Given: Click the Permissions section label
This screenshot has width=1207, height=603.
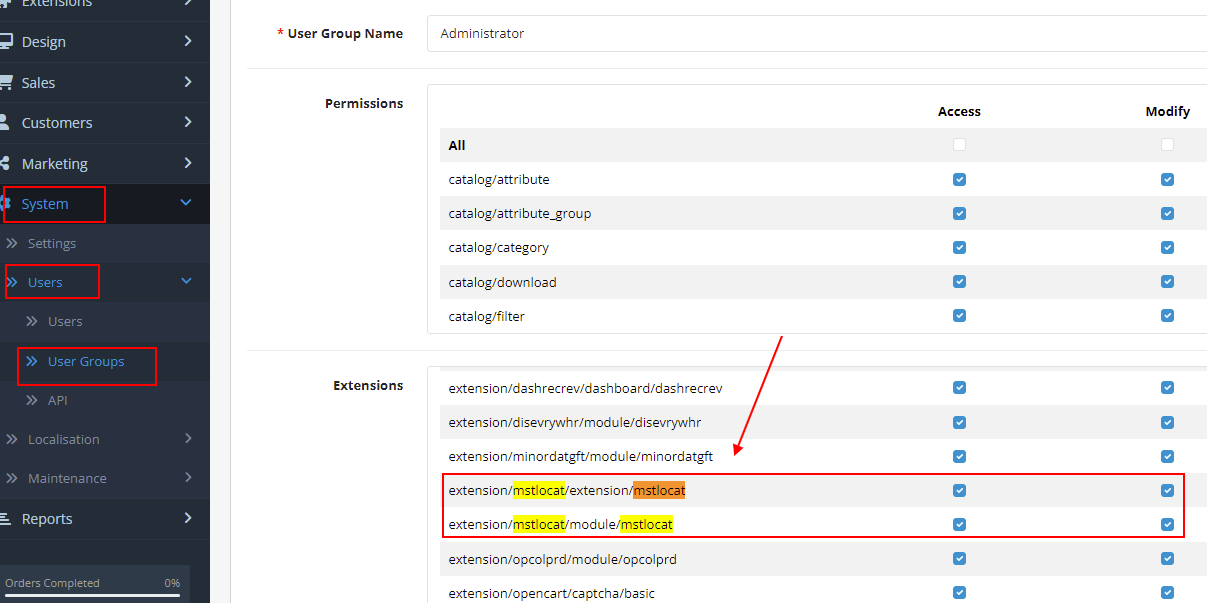Looking at the screenshot, I should 364,103.
